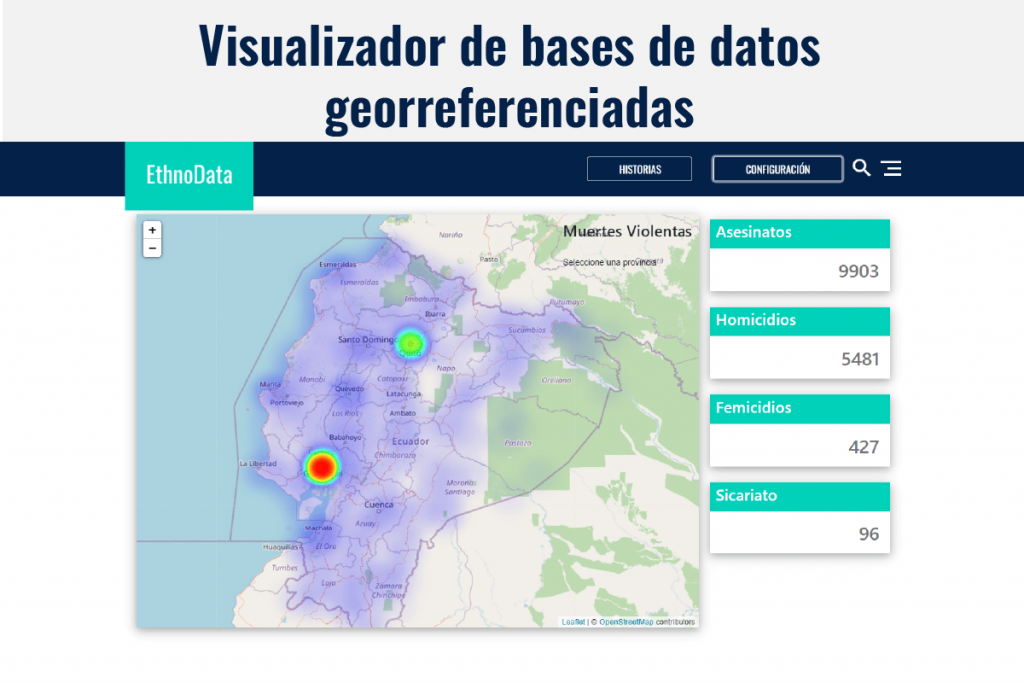Click the Asesinatos count 9903

858,271
